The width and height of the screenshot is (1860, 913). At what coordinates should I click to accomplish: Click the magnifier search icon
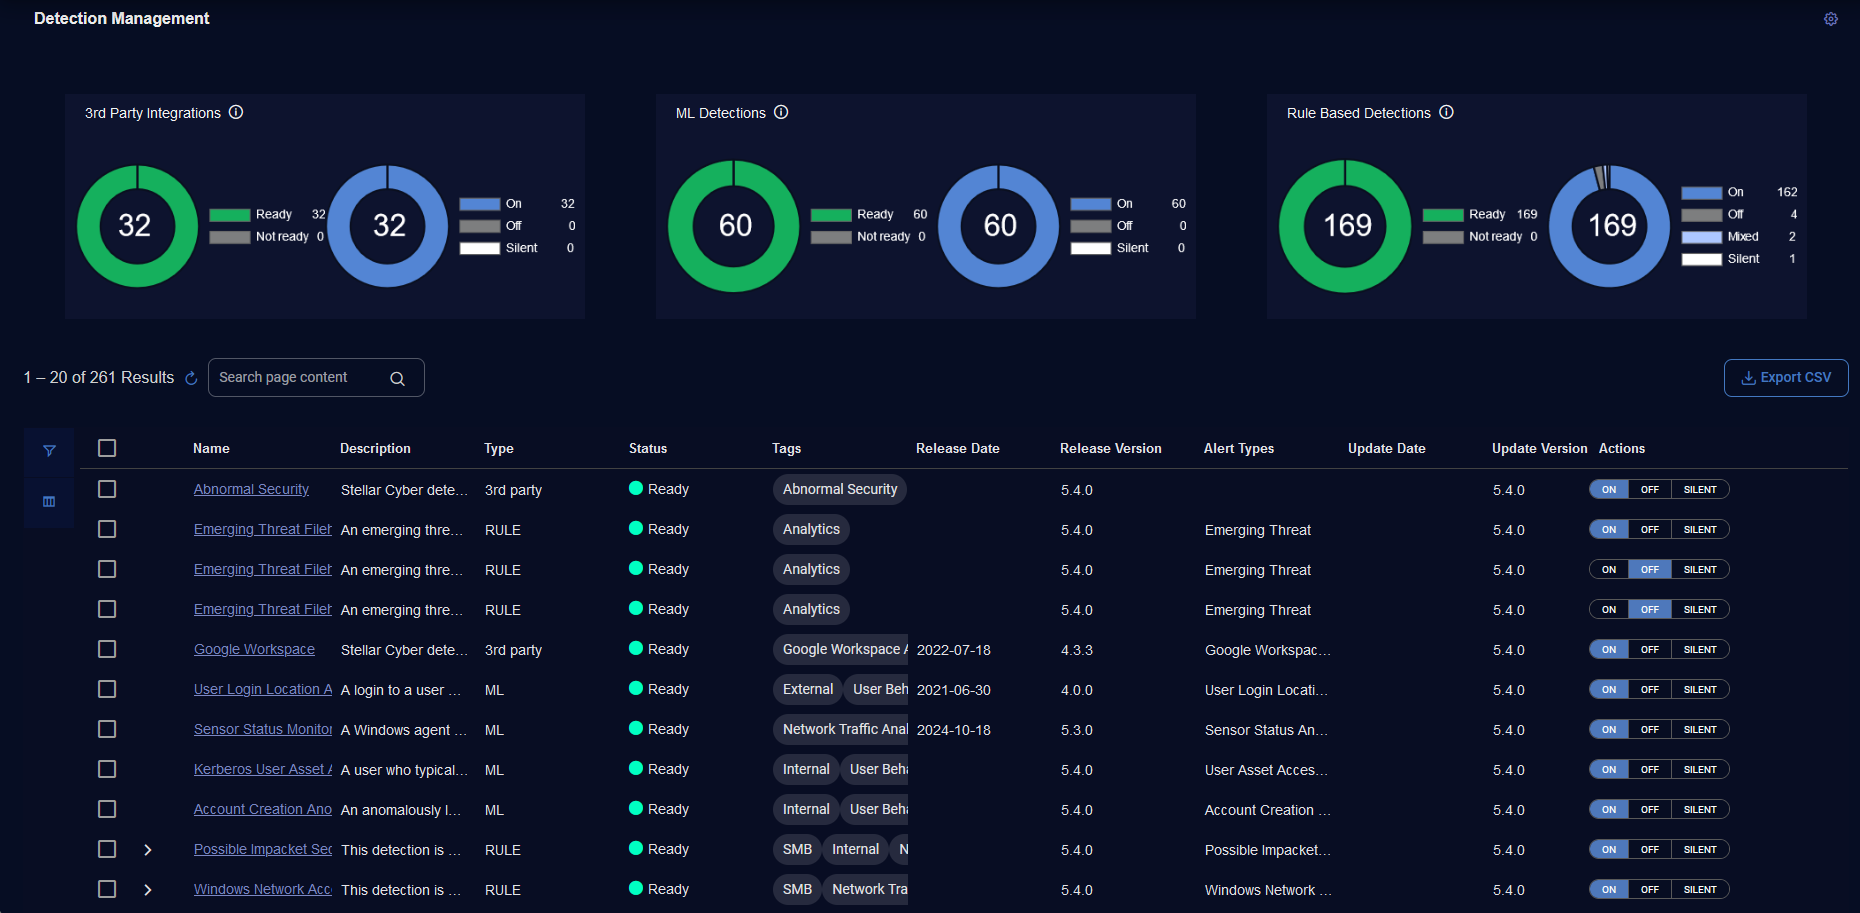[x=397, y=378]
